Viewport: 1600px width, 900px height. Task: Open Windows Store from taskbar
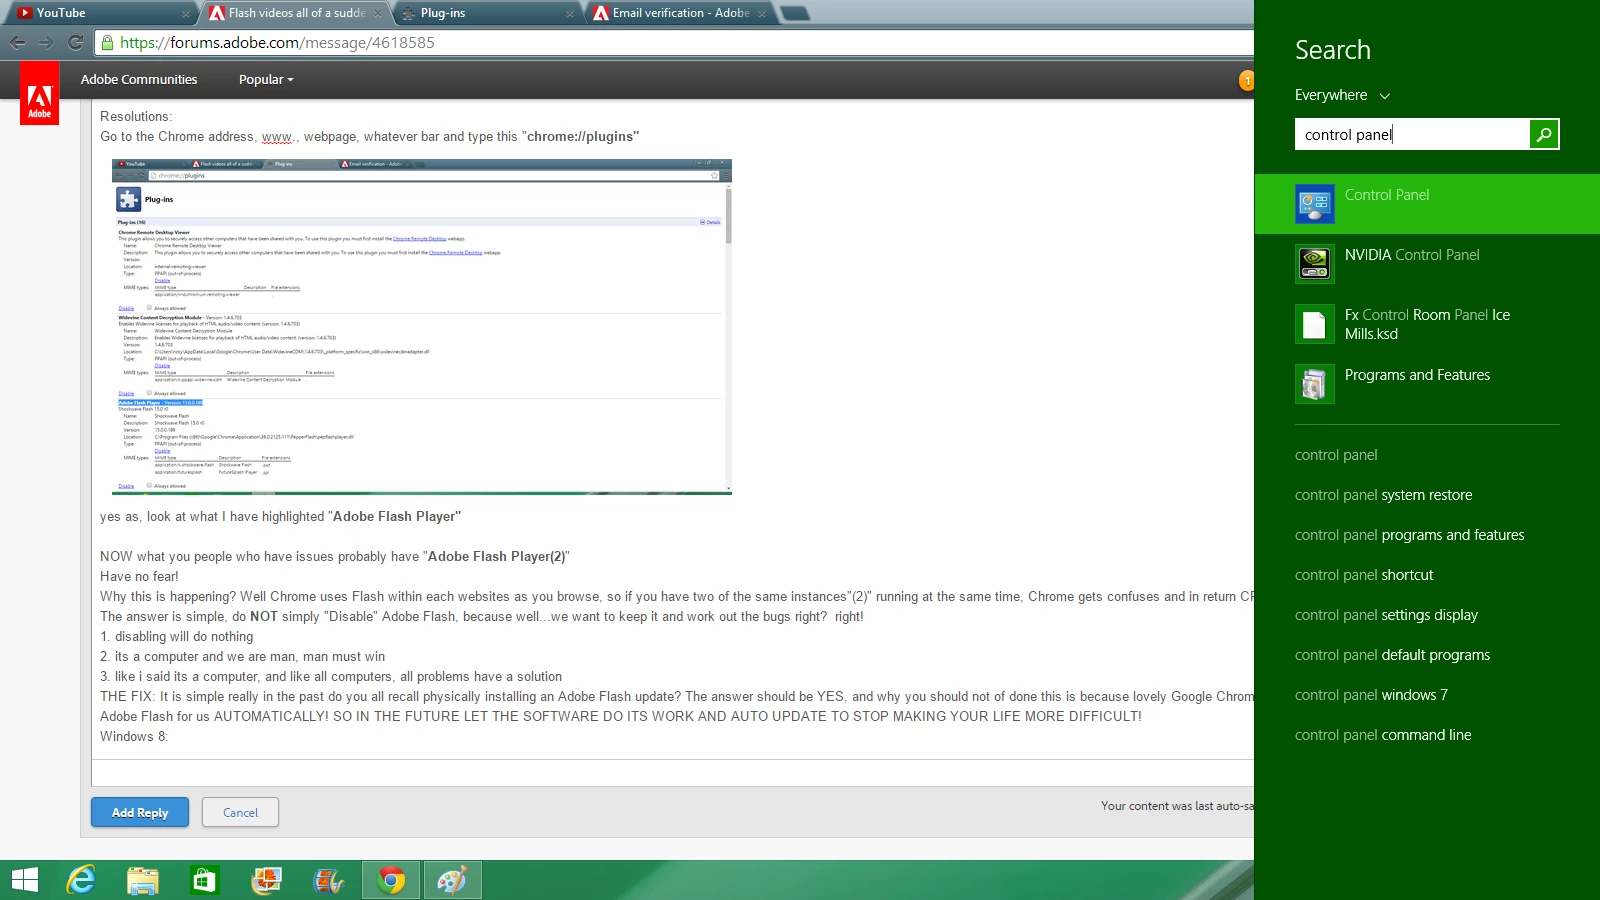204,880
